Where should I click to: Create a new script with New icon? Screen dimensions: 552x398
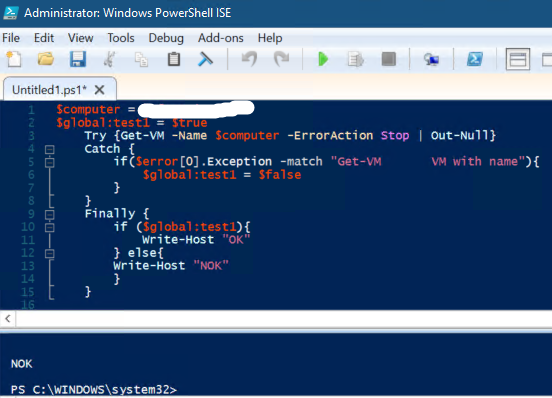[x=14, y=59]
